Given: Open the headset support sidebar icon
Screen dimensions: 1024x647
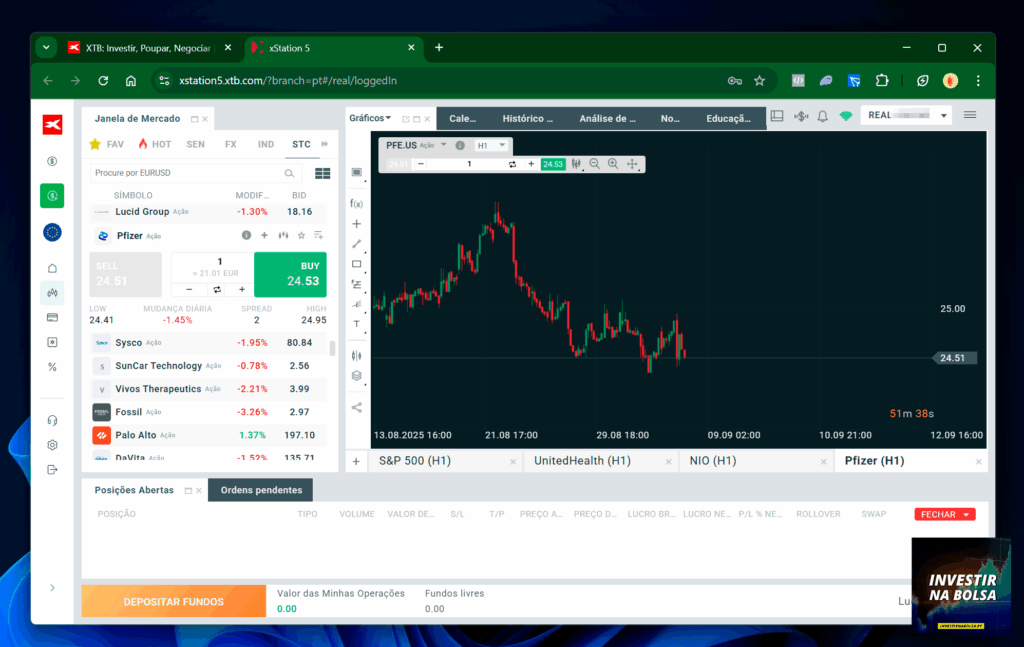Looking at the screenshot, I should pyautogui.click(x=52, y=420).
